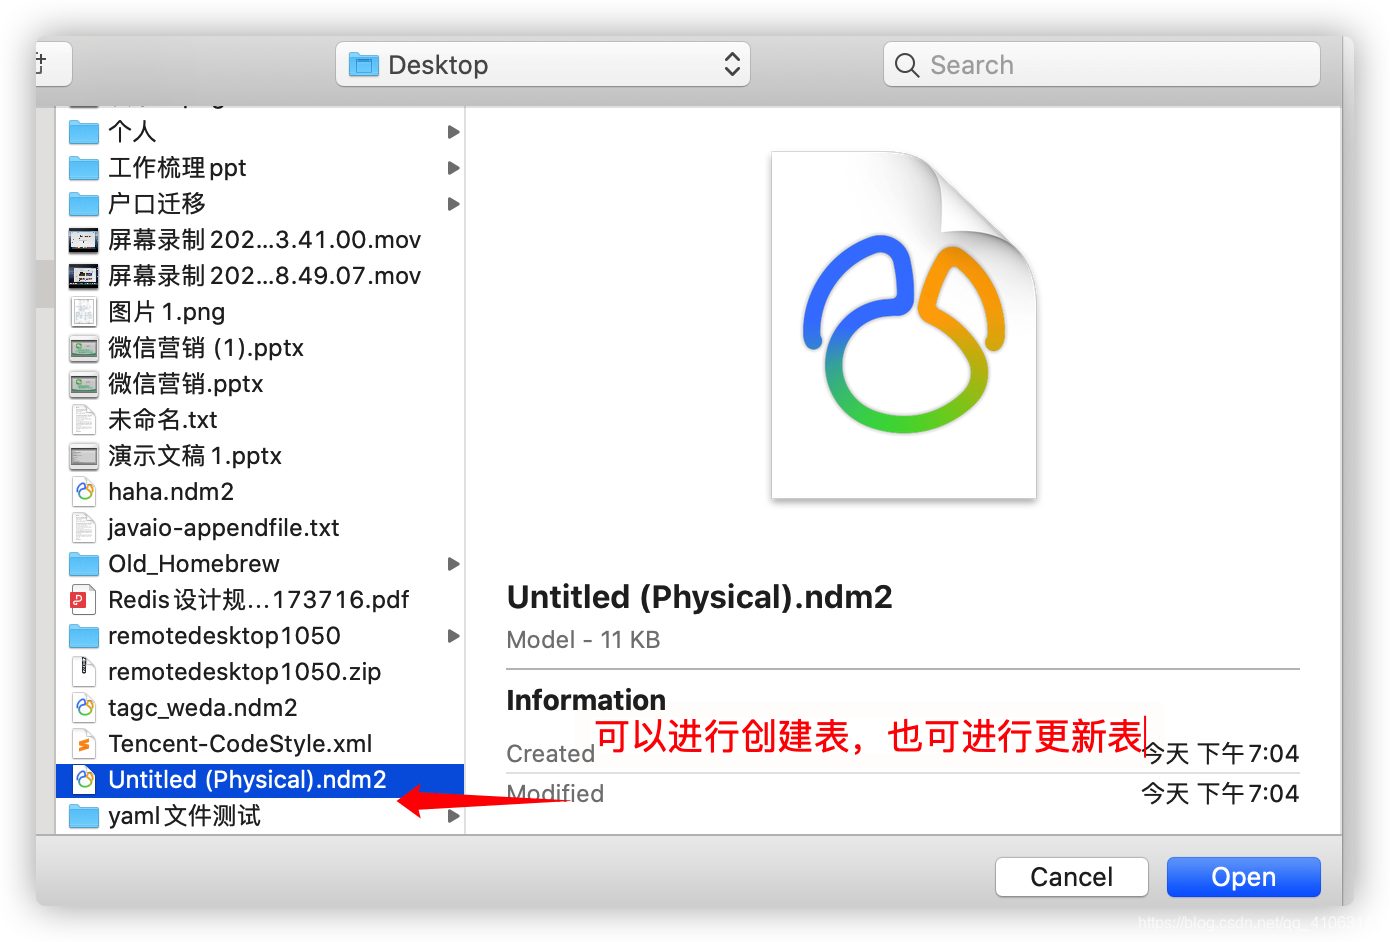This screenshot has width=1390, height=942.
Task: Click the large Navicat model preview thumbnail
Action: pyautogui.click(x=904, y=325)
